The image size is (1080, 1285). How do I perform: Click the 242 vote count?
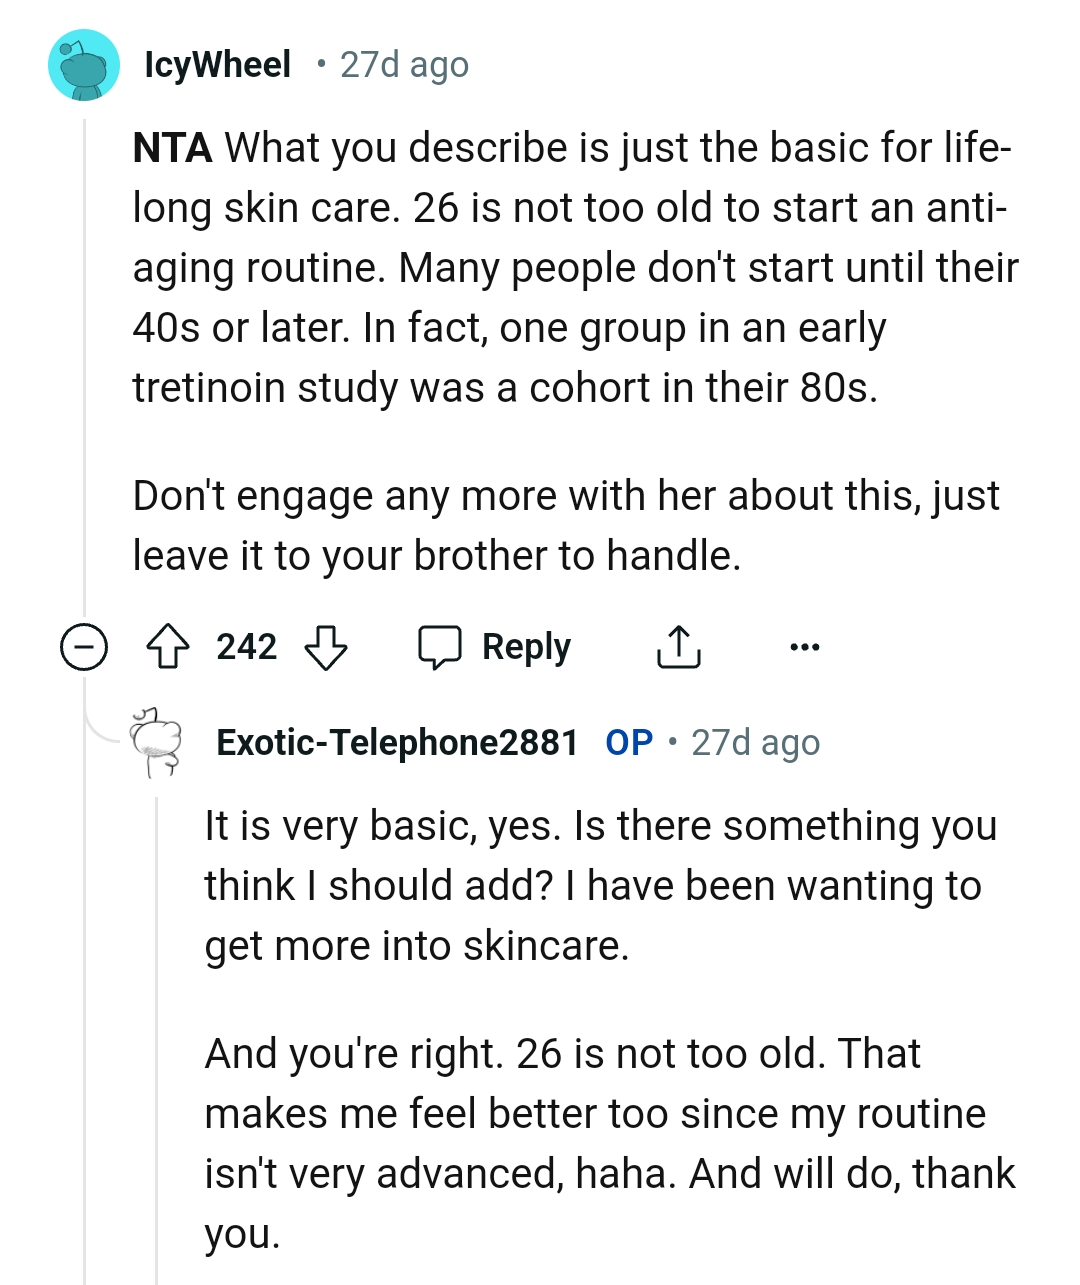pos(248,646)
